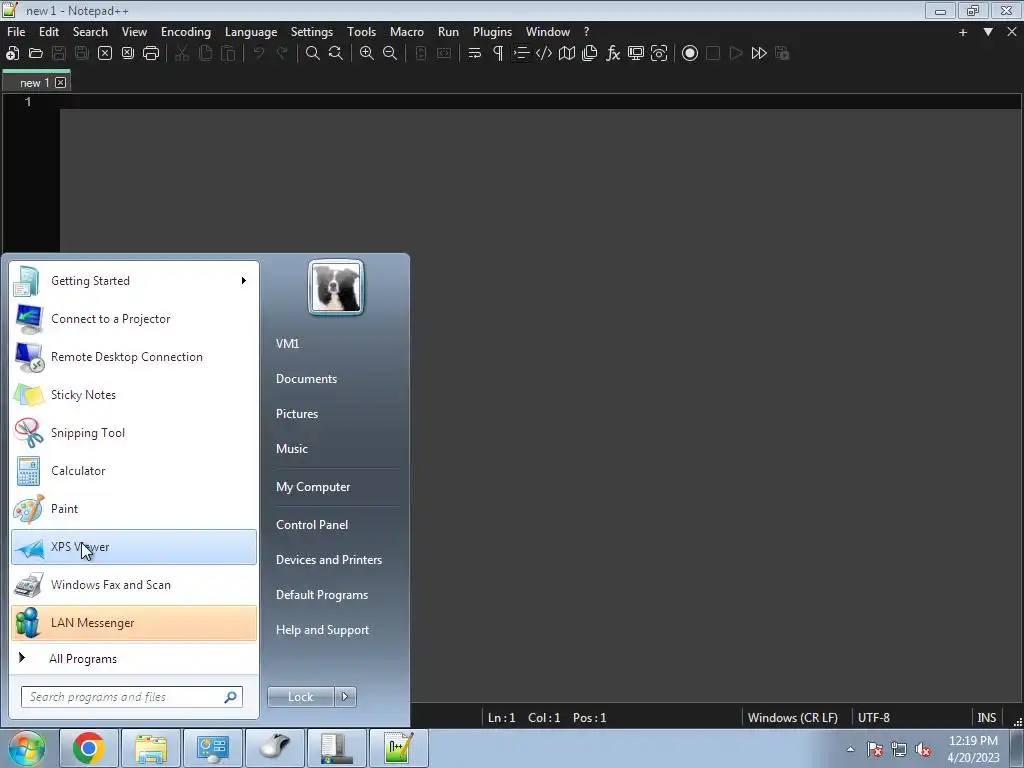The height and width of the screenshot is (768, 1024).
Task: Click the Zoom Out icon
Action: (x=390, y=54)
